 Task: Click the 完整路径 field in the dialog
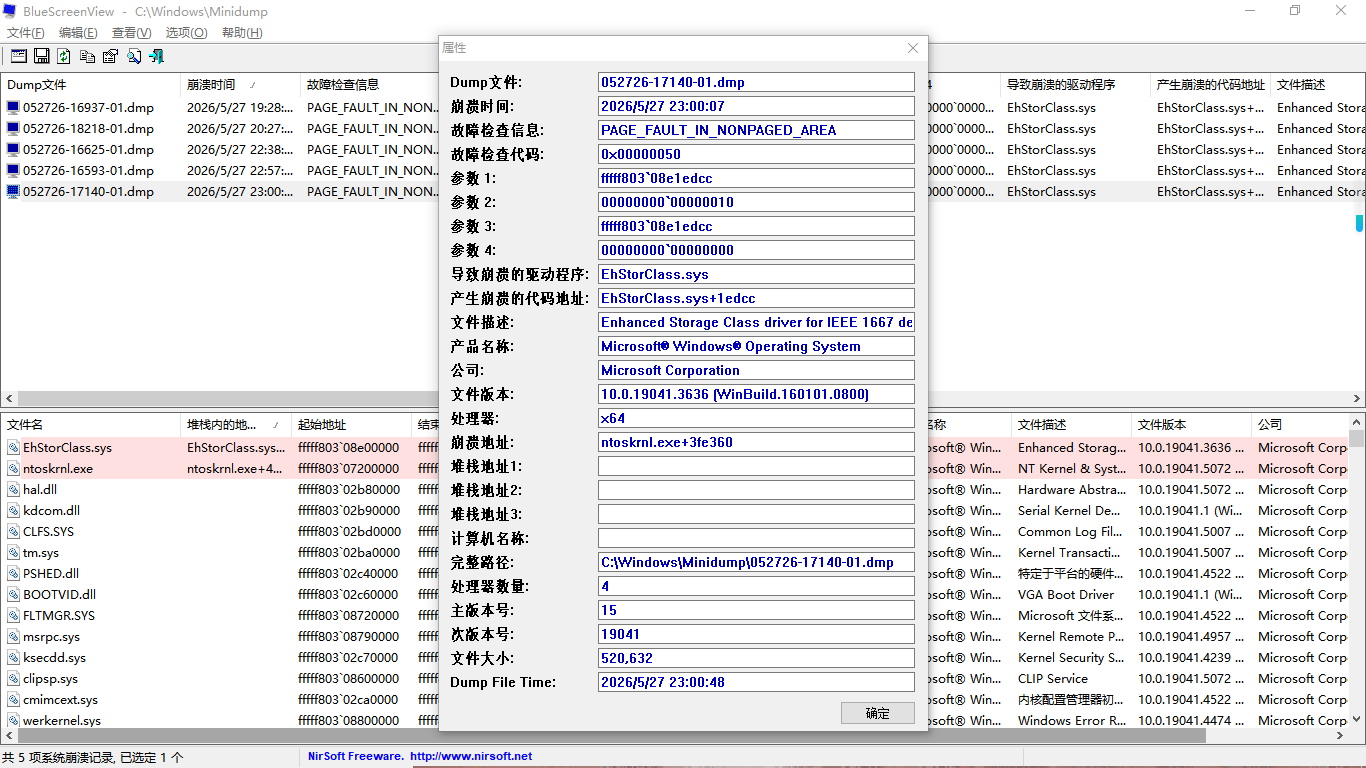pos(756,562)
